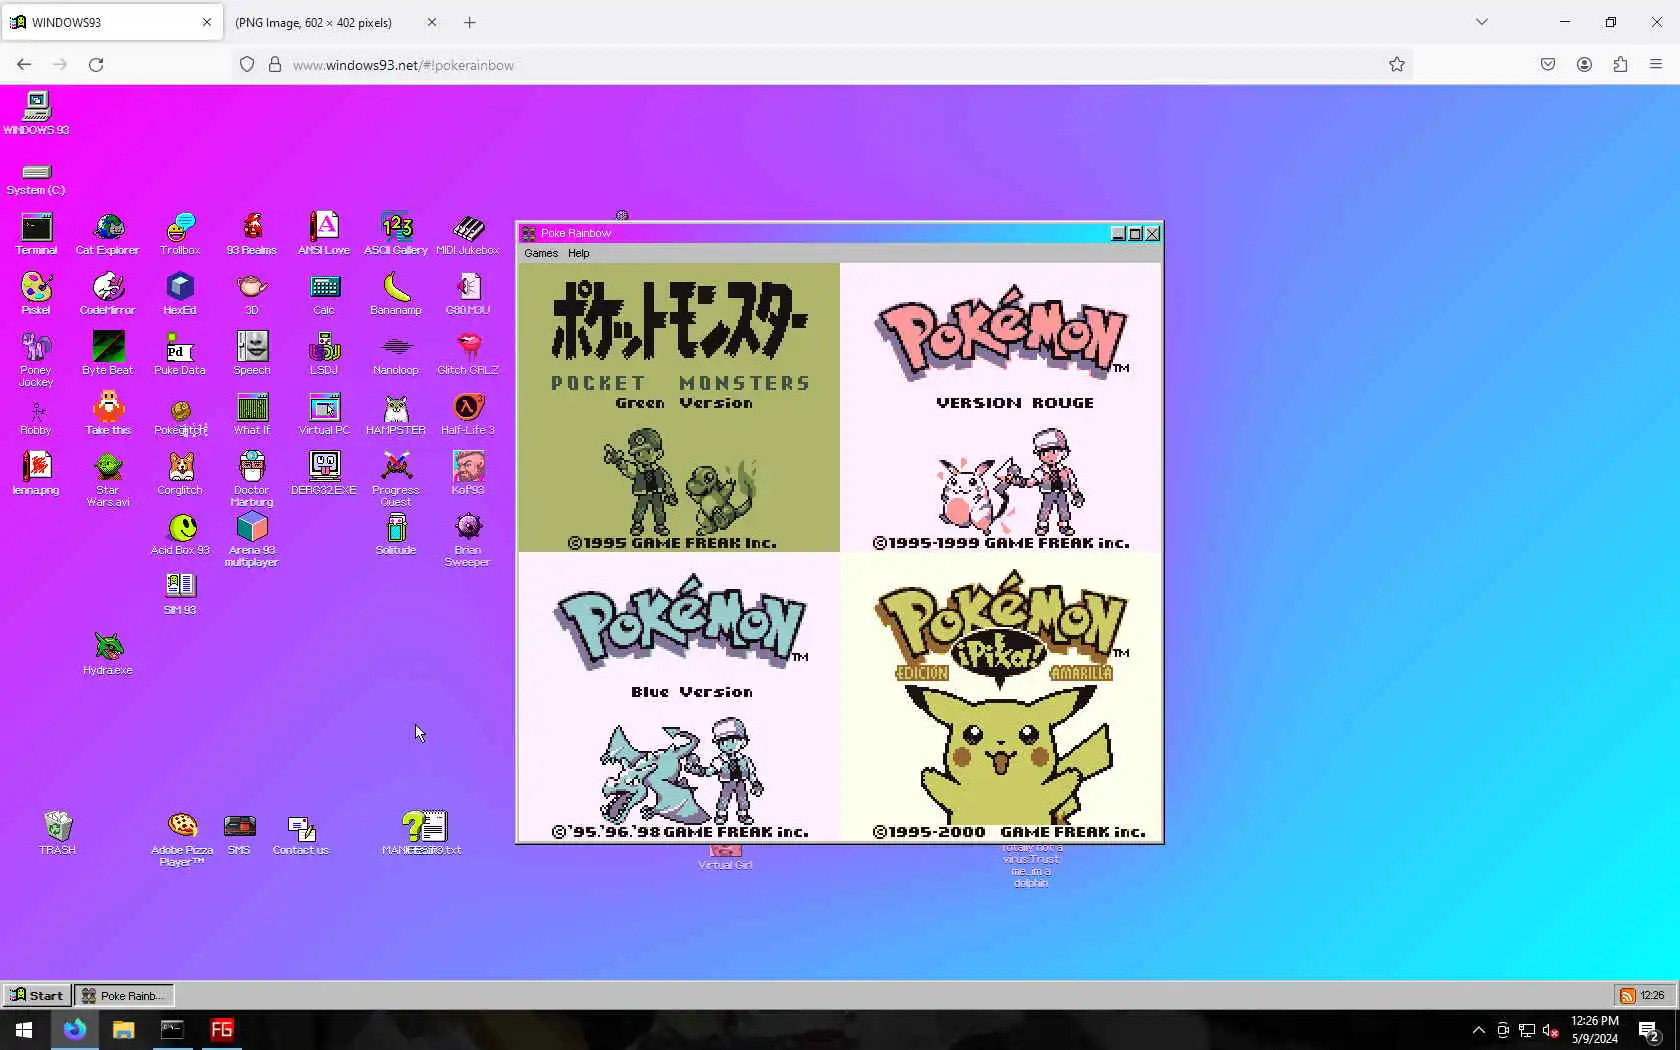Image resolution: width=1680 pixels, height=1050 pixels.
Task: Open the Speech icon
Action: click(x=252, y=355)
